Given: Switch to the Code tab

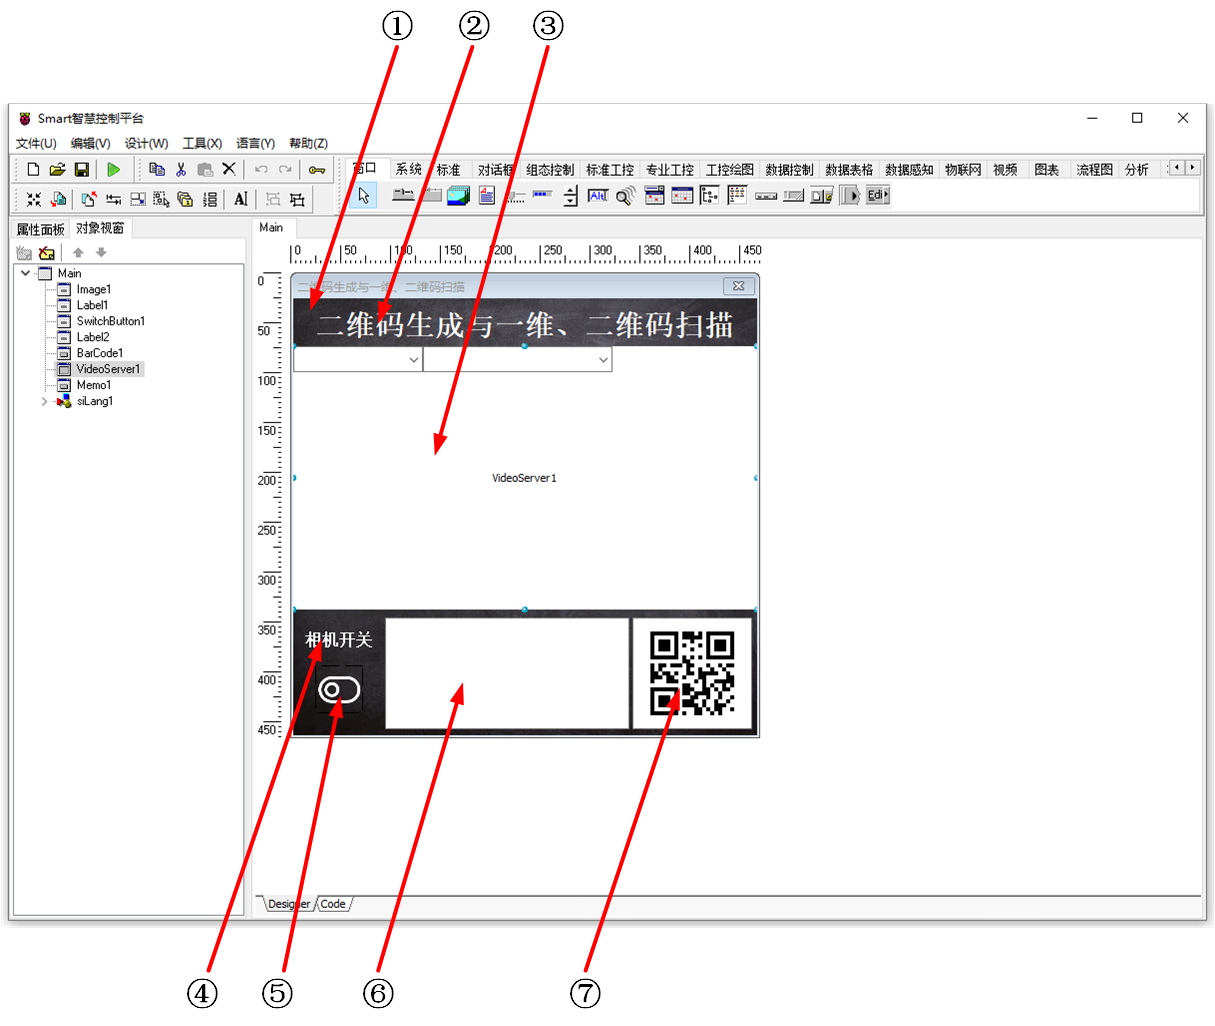Looking at the screenshot, I should [x=333, y=904].
